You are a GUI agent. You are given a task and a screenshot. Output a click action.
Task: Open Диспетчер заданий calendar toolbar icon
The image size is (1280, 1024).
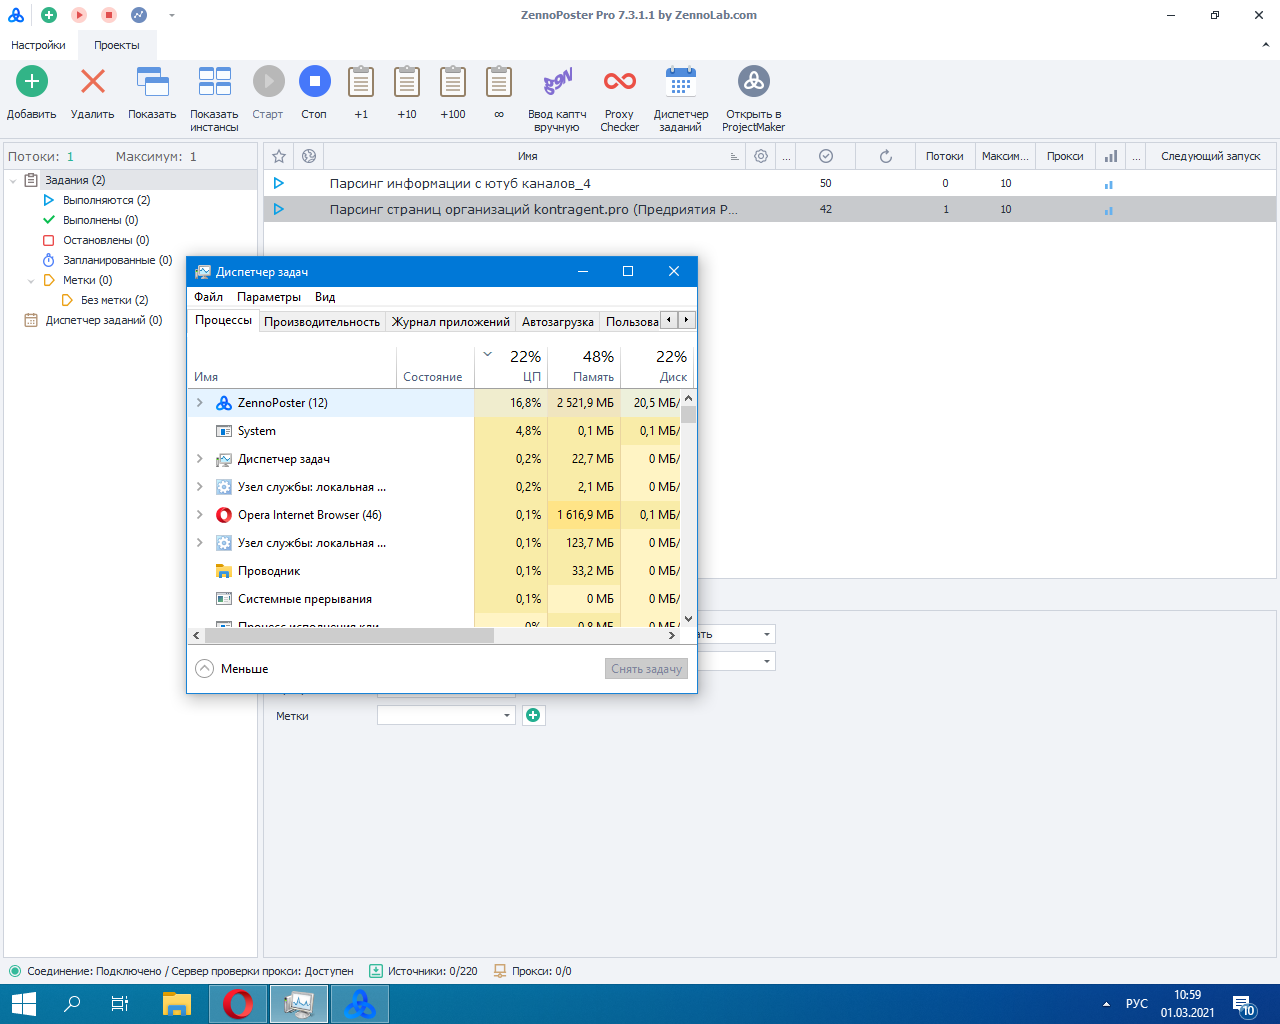coord(681,81)
